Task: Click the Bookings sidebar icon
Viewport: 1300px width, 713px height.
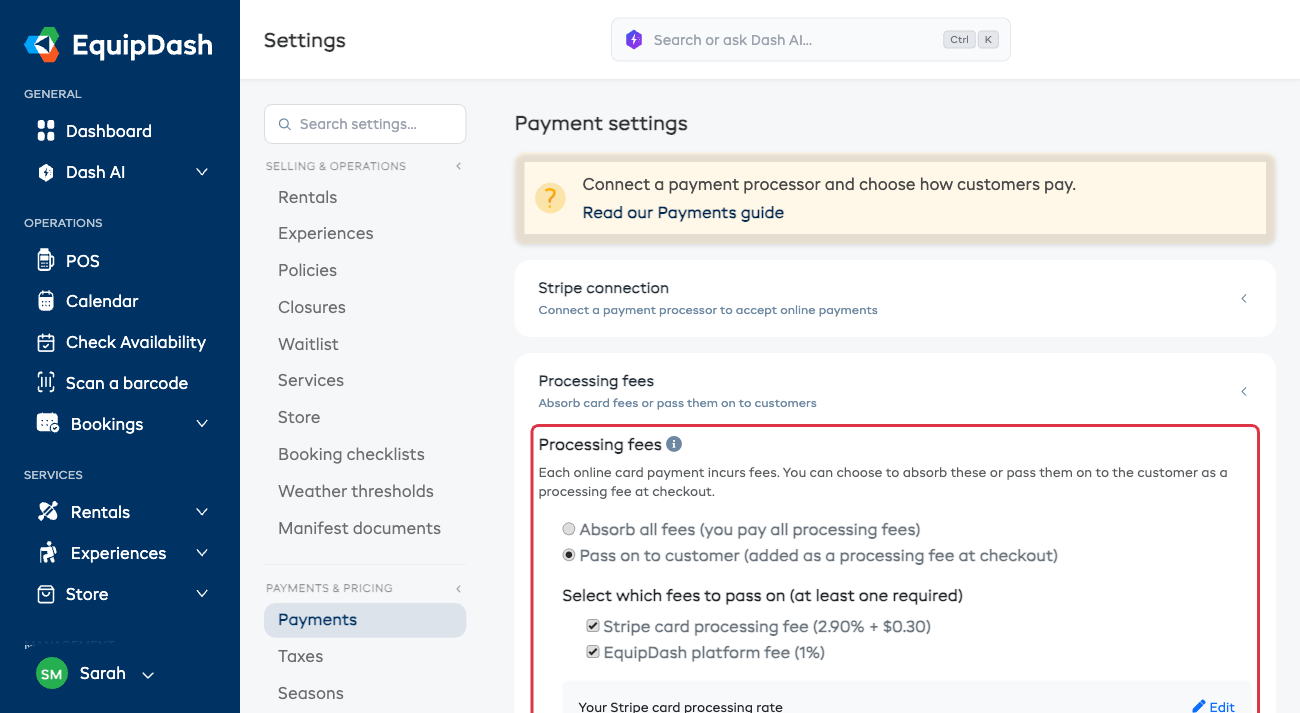Action: (48, 424)
